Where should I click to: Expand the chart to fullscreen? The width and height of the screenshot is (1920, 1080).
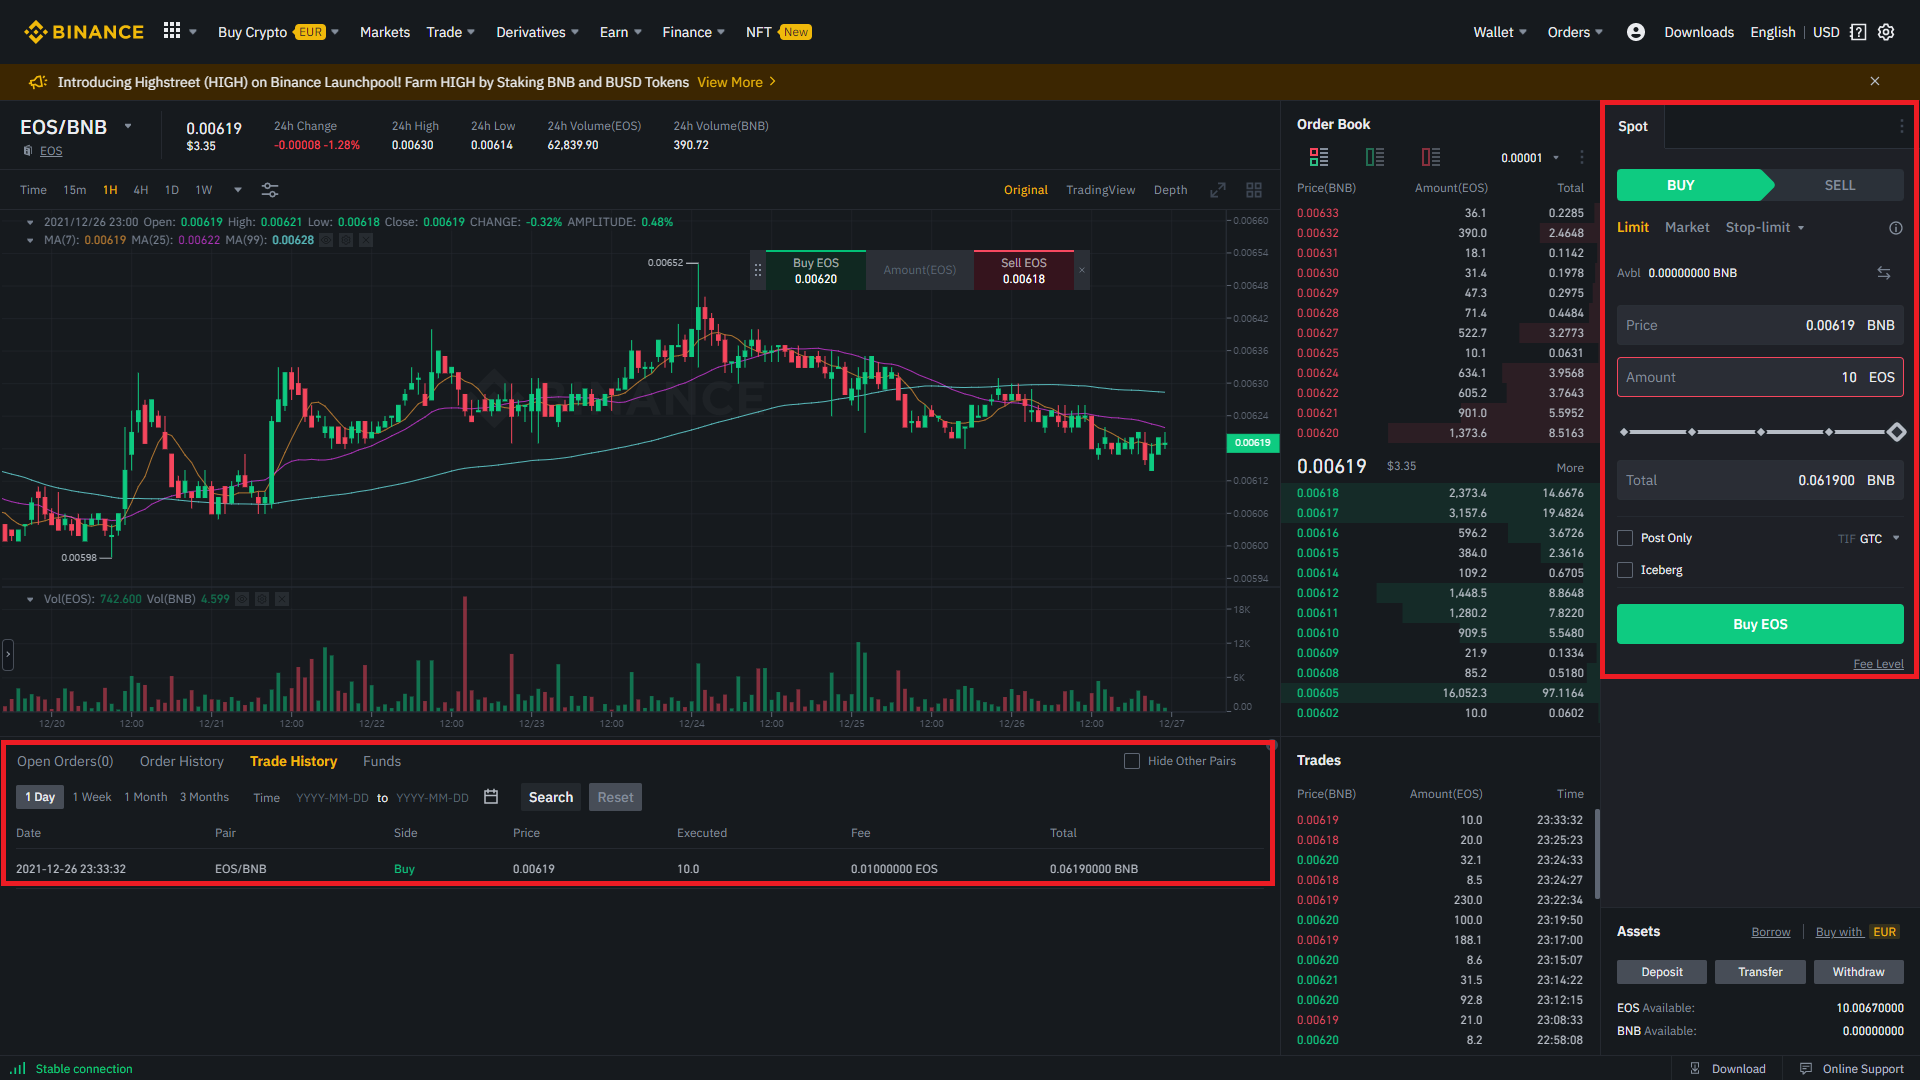click(x=1218, y=190)
